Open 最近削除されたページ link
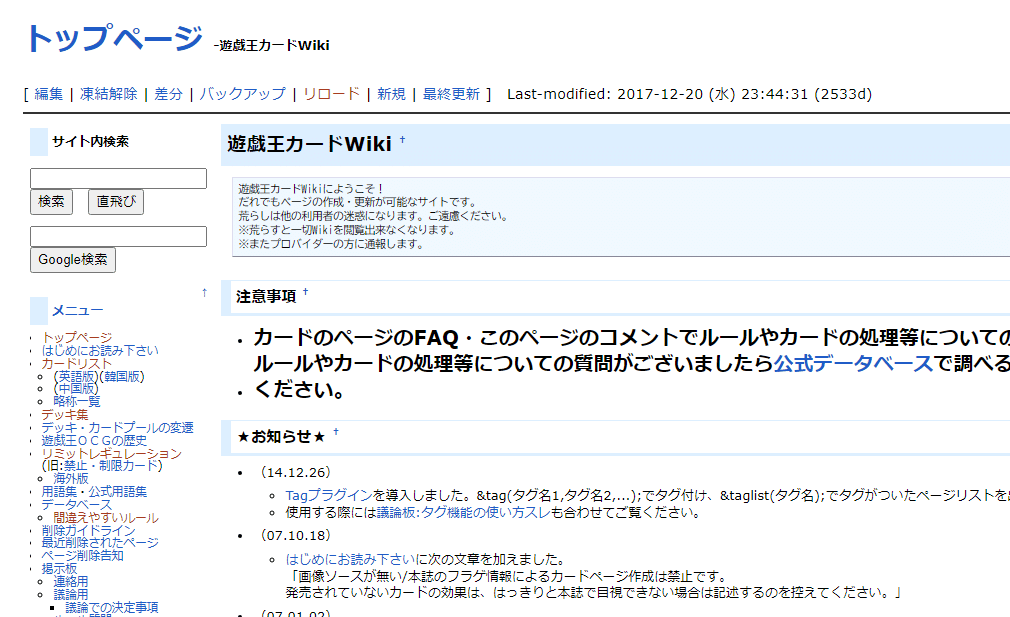The image size is (1010, 617). 100,542
